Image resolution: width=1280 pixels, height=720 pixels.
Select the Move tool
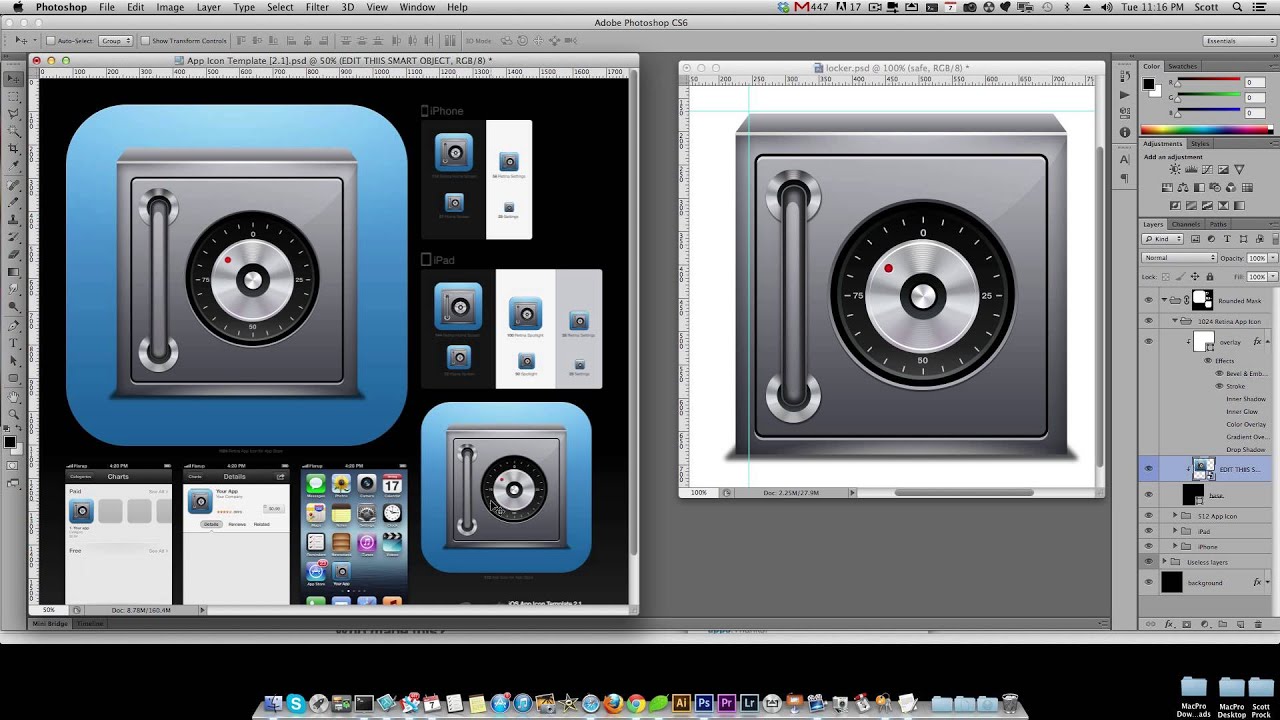click(x=13, y=77)
